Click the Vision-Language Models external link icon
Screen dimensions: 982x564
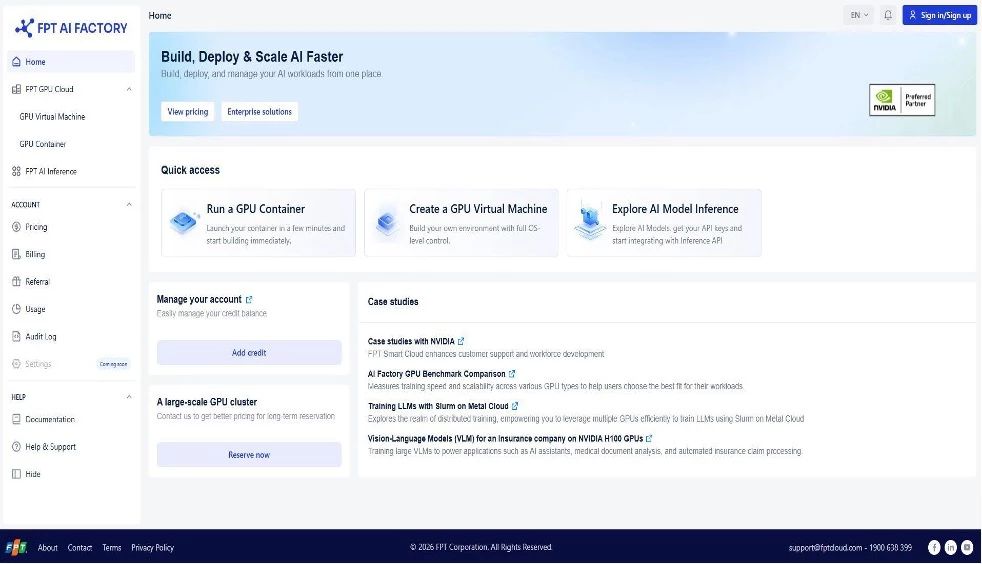click(649, 439)
